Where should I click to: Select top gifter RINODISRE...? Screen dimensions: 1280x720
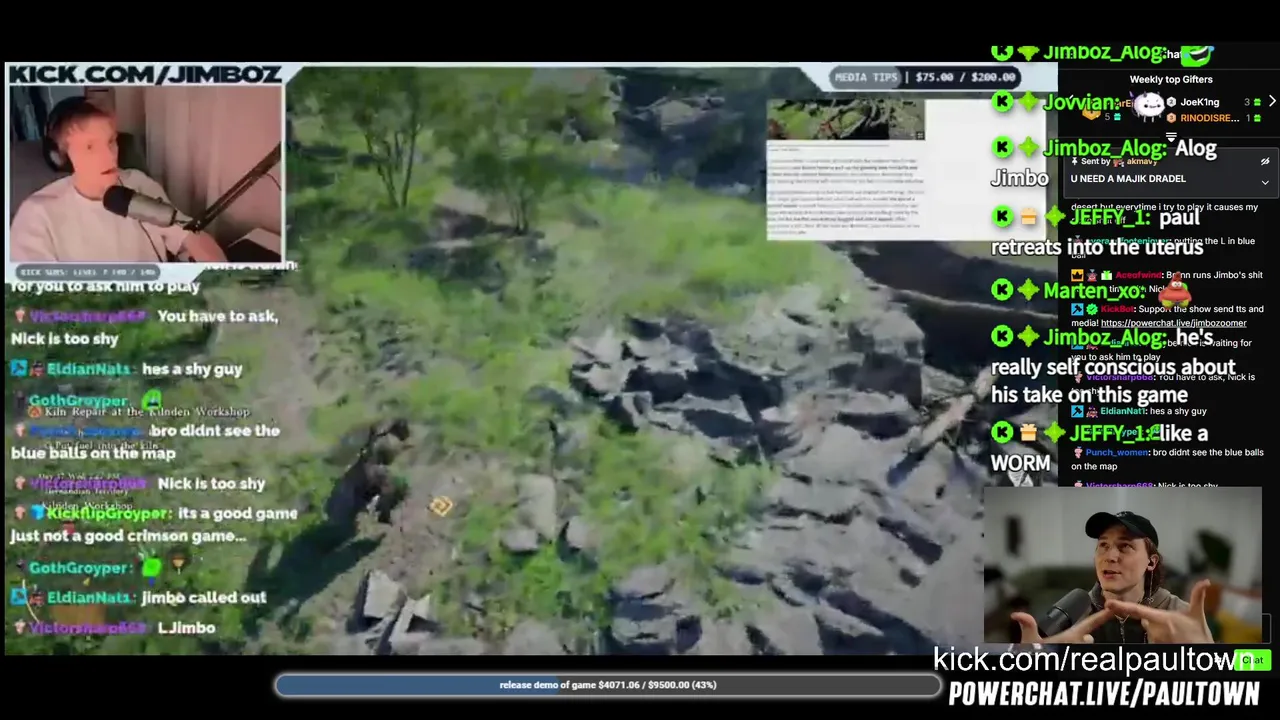click(x=1209, y=118)
